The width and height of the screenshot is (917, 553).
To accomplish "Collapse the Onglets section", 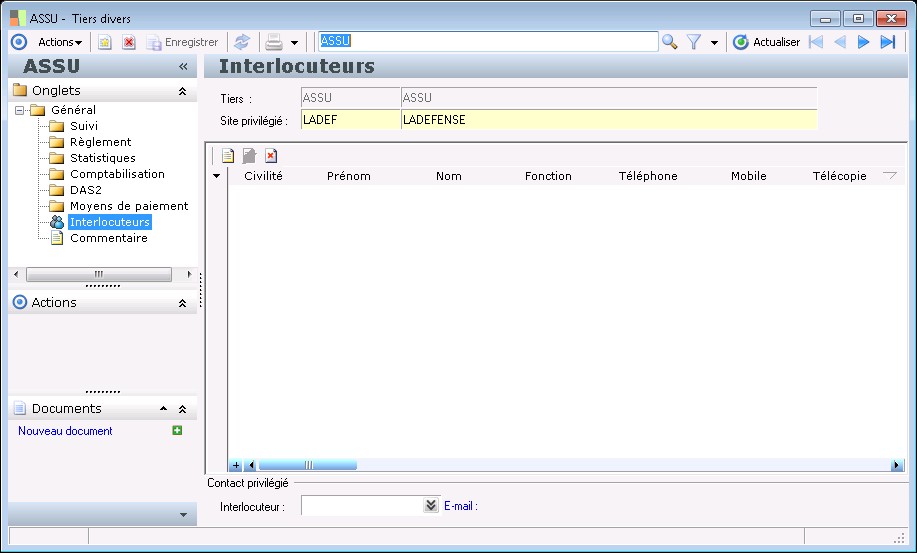I will [182, 91].
